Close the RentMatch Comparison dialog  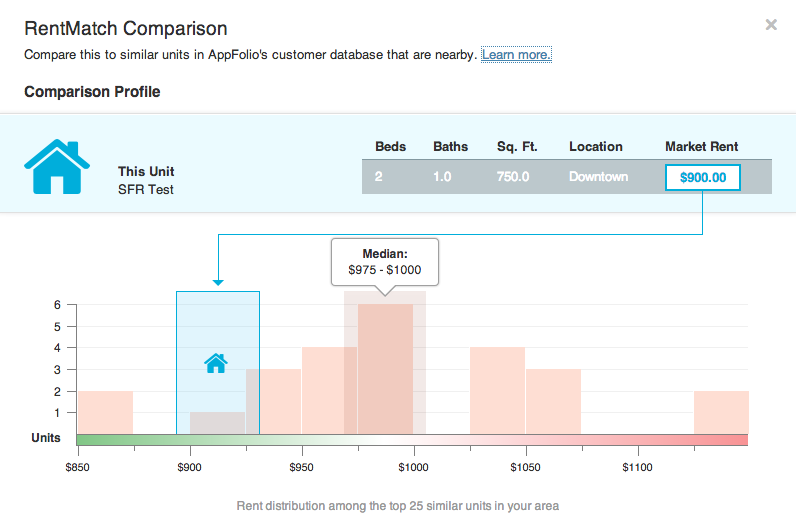(771, 25)
